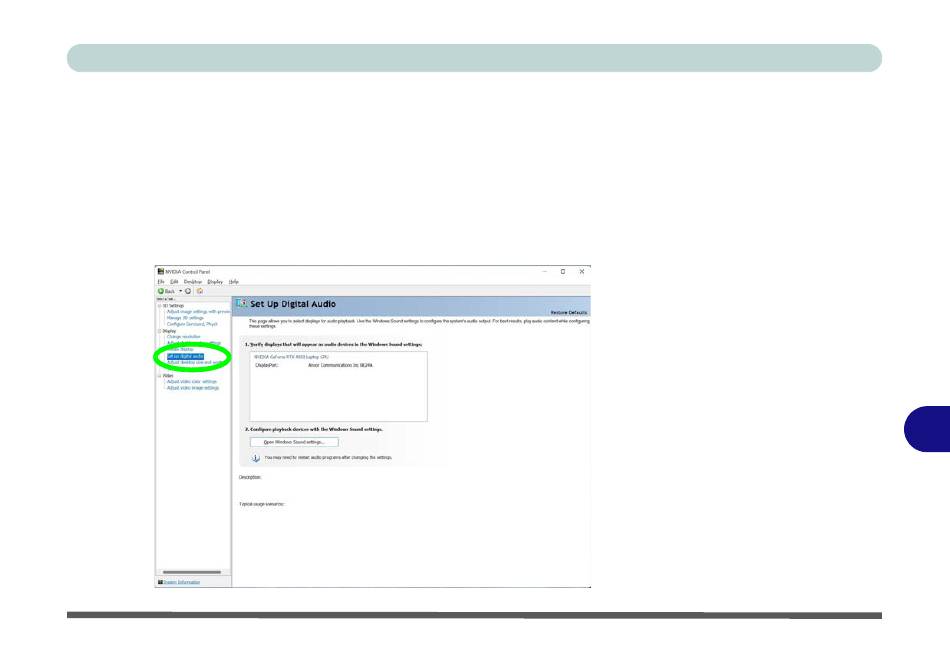Select Adjust video image settings
The width and height of the screenshot is (950, 669).
click(x=193, y=388)
